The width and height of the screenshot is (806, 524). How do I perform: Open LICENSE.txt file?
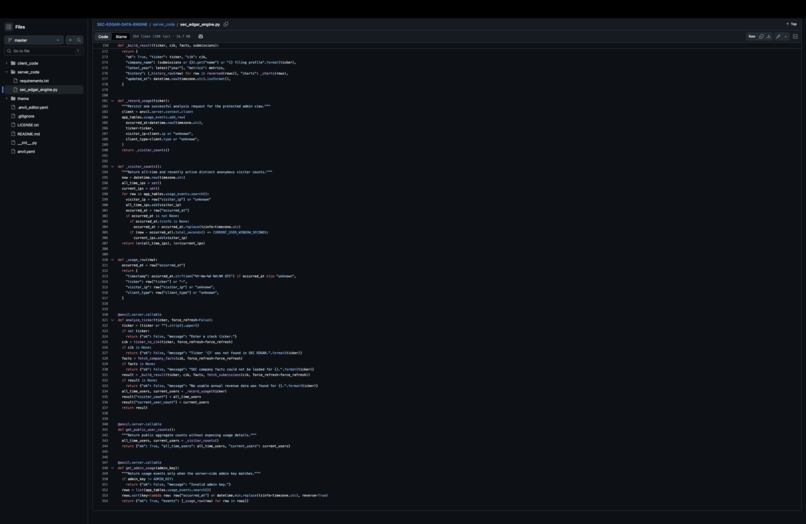[x=28, y=125]
